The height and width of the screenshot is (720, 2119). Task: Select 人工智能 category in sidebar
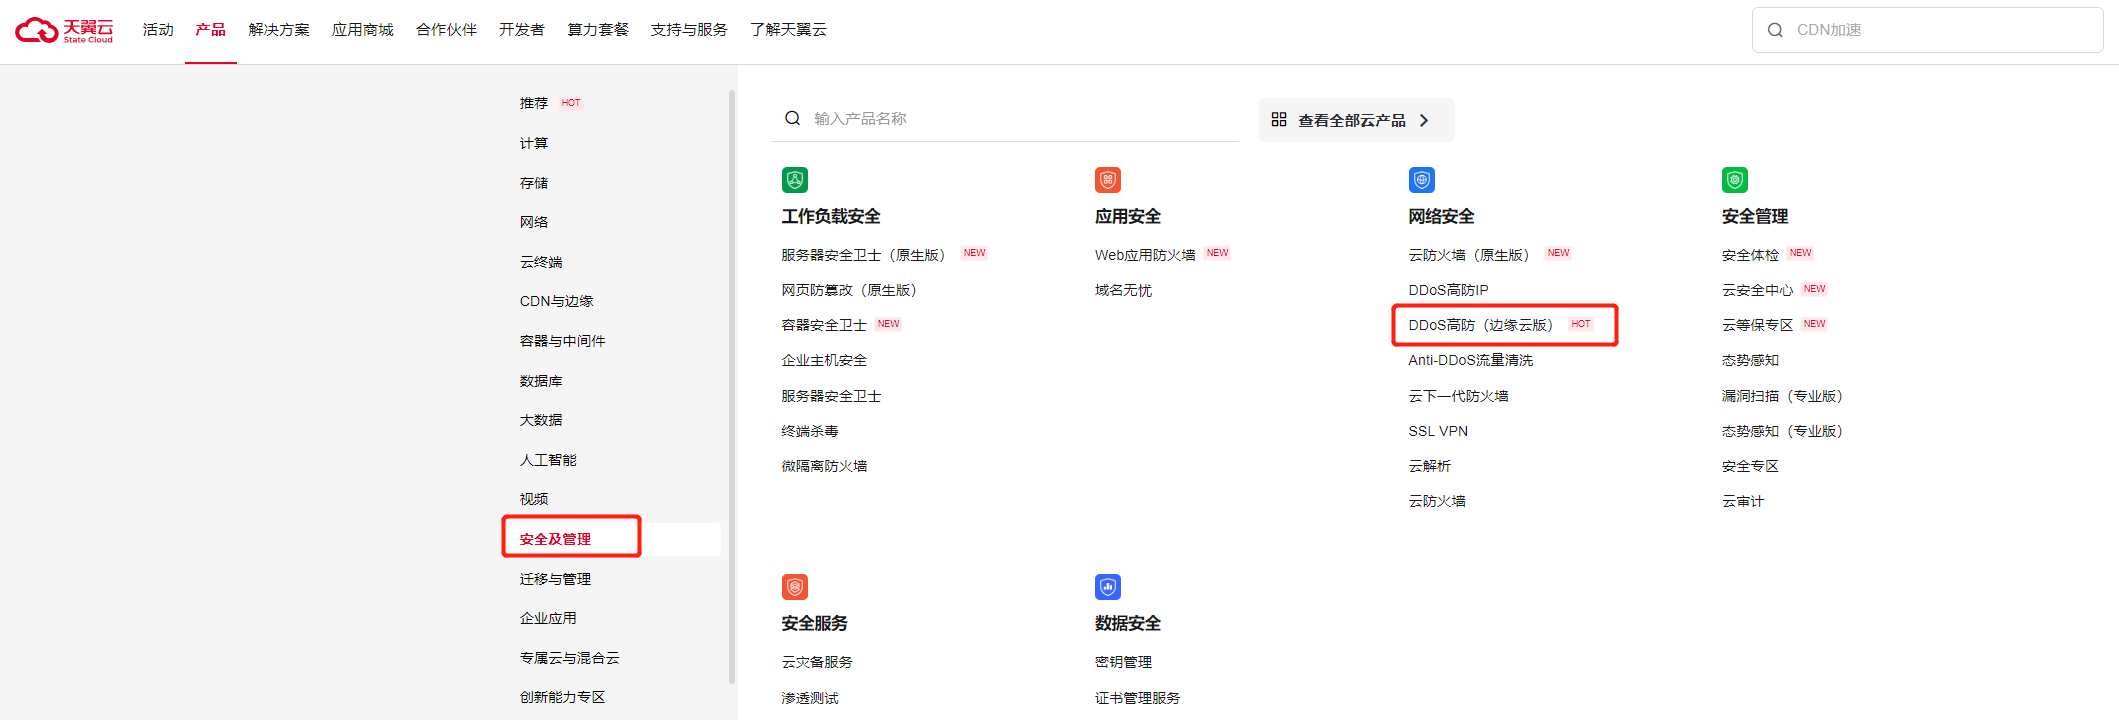[x=548, y=460]
